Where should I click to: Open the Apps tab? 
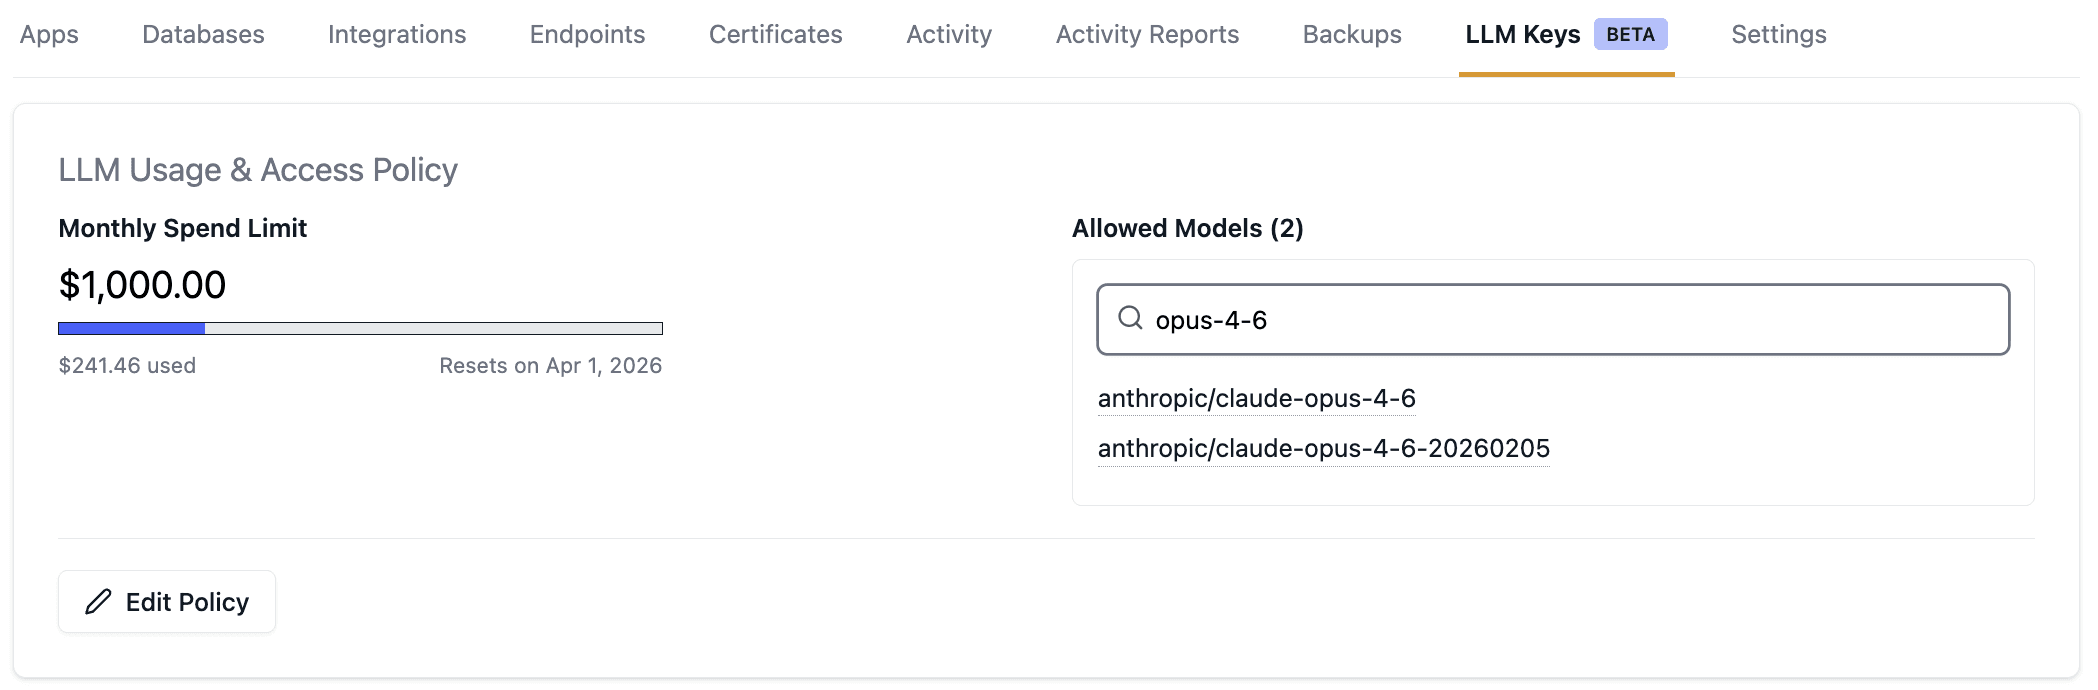pyautogui.click(x=49, y=34)
